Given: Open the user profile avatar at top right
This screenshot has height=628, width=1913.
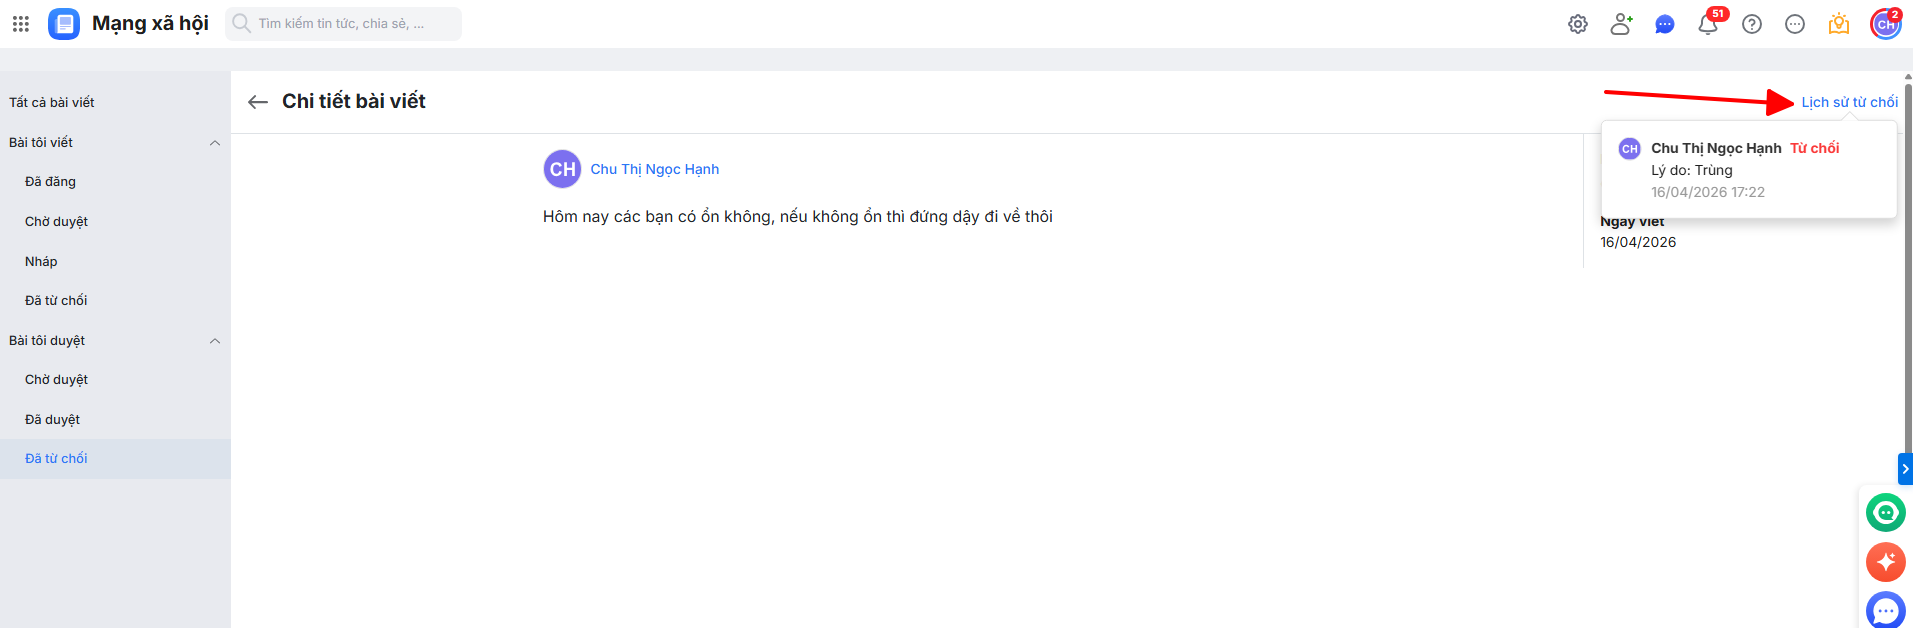Looking at the screenshot, I should [x=1885, y=24].
